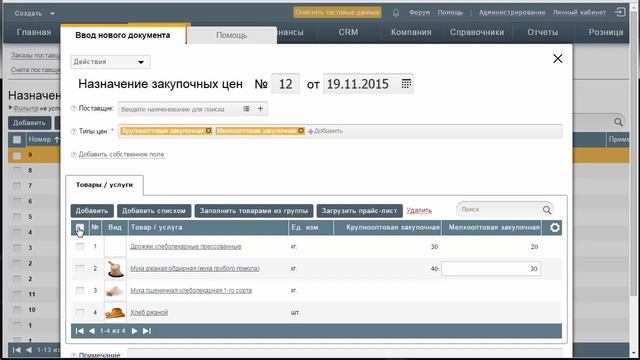Go to last page of goods table
This screenshot has height=360, width=640.
pos(147,331)
